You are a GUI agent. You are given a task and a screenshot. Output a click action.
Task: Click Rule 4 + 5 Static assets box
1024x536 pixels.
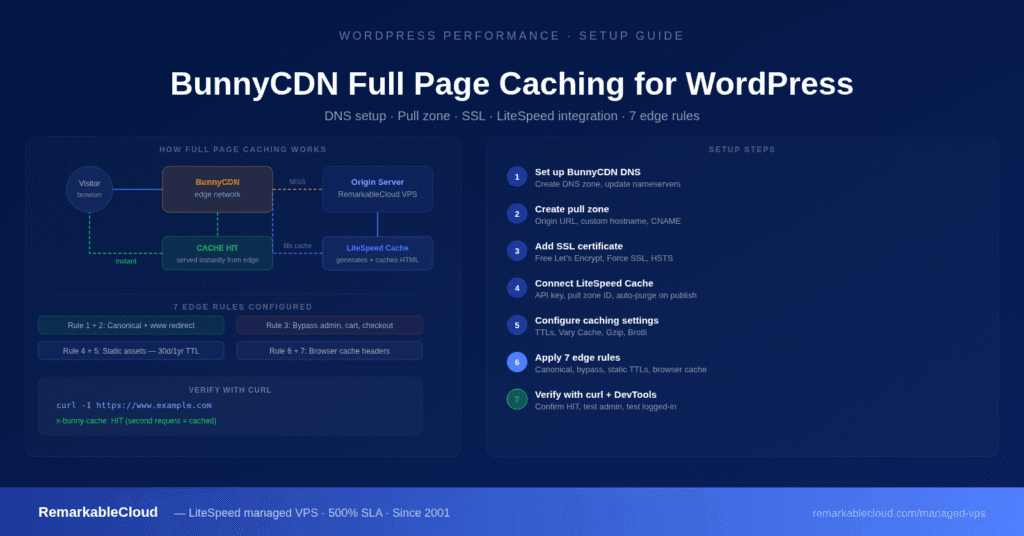coord(131,351)
